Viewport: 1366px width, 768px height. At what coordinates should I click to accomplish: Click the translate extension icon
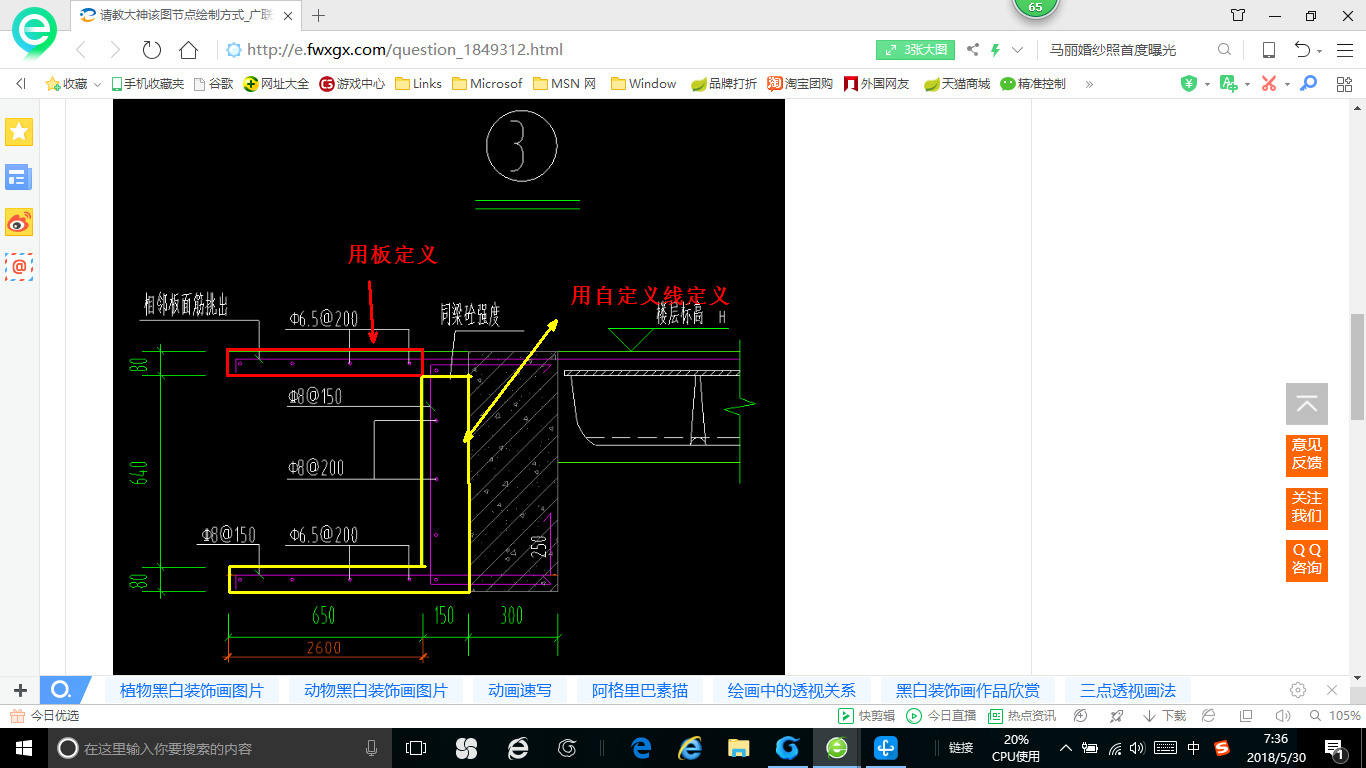(x=1229, y=84)
